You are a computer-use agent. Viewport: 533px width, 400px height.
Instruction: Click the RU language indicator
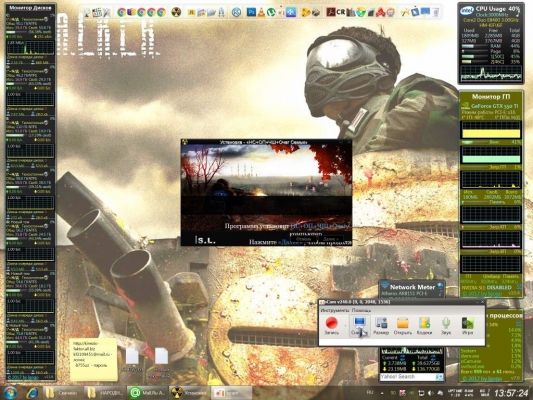coord(370,393)
